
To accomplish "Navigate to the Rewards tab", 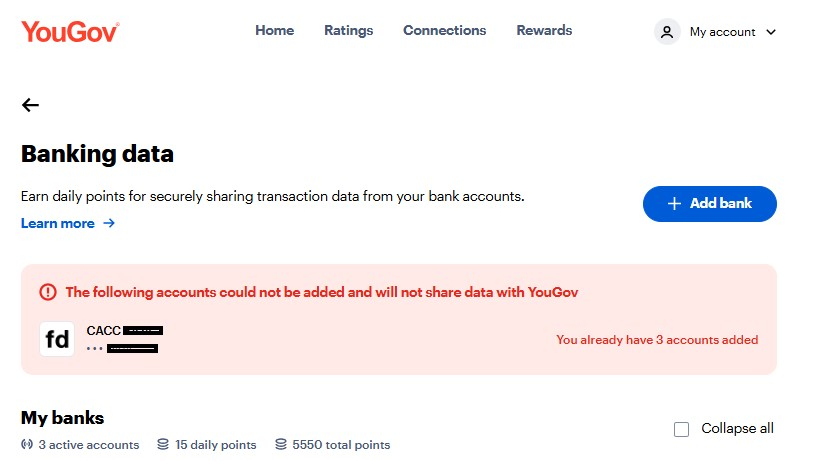I will click(x=544, y=30).
